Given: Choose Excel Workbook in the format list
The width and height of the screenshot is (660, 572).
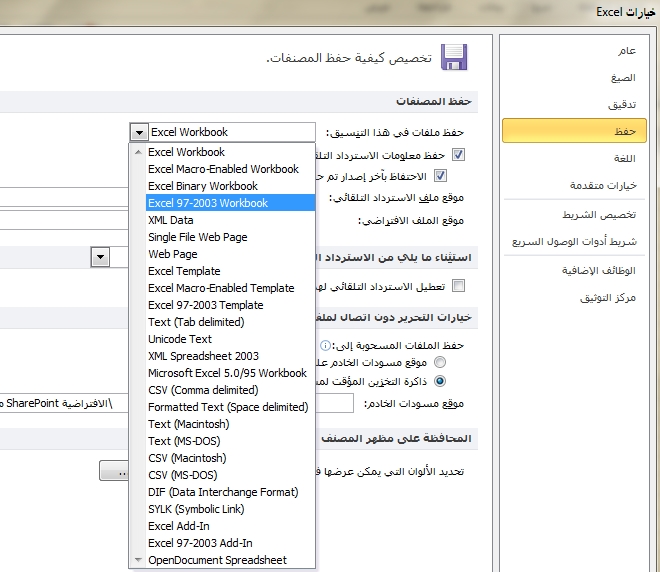Looking at the screenshot, I should click(x=230, y=152).
